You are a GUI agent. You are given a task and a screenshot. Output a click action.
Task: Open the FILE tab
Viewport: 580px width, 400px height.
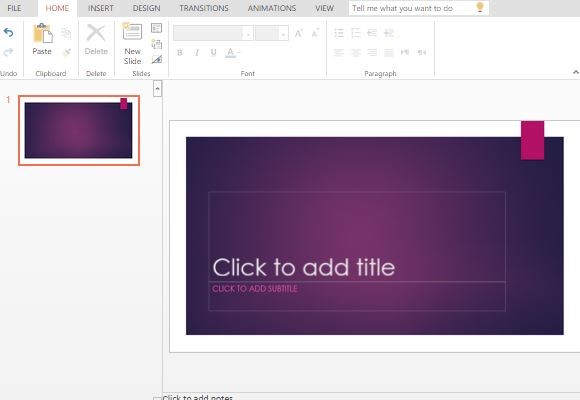pyautogui.click(x=14, y=8)
